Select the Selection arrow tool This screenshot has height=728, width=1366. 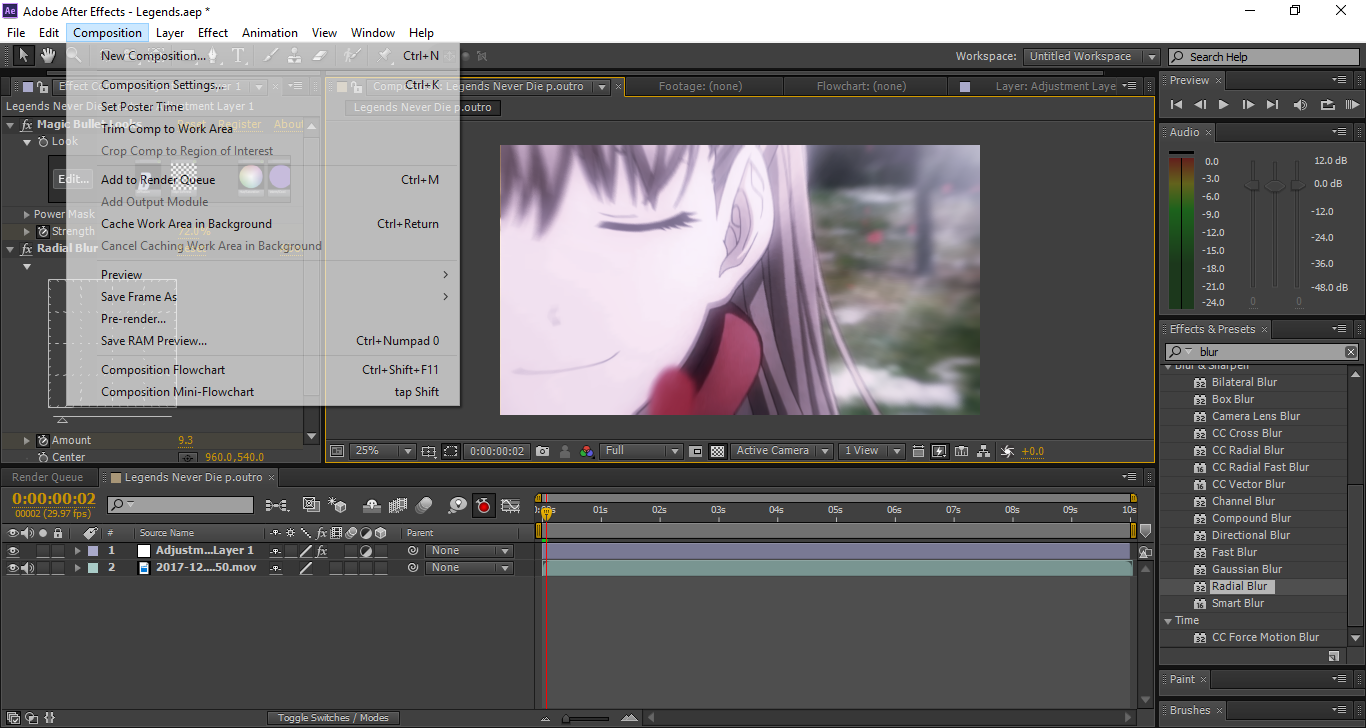click(x=24, y=56)
